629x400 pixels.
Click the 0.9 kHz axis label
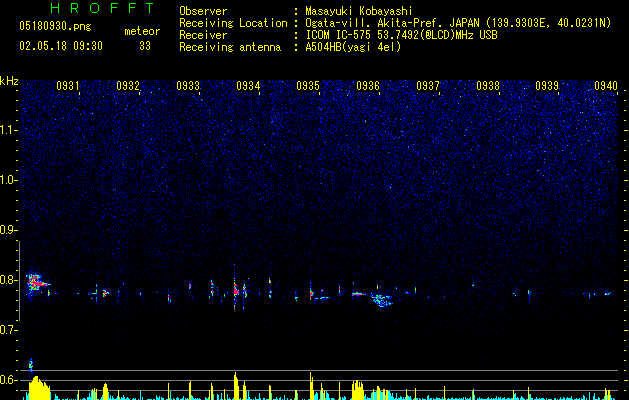(x=8, y=229)
